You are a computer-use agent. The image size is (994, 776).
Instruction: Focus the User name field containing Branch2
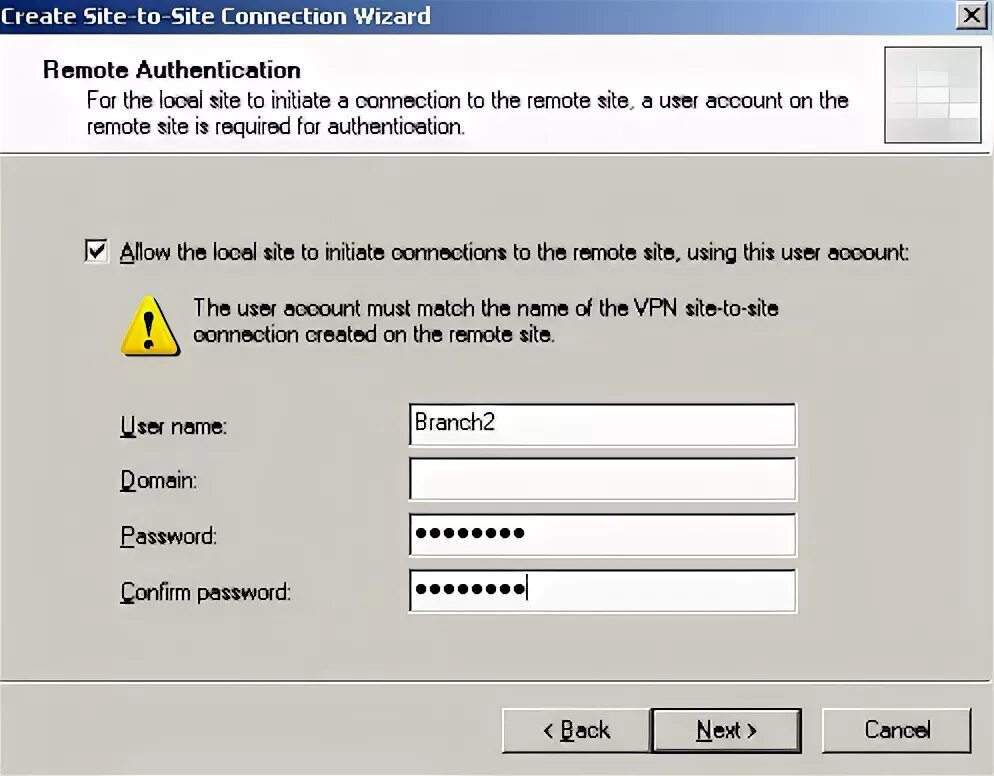(602, 424)
